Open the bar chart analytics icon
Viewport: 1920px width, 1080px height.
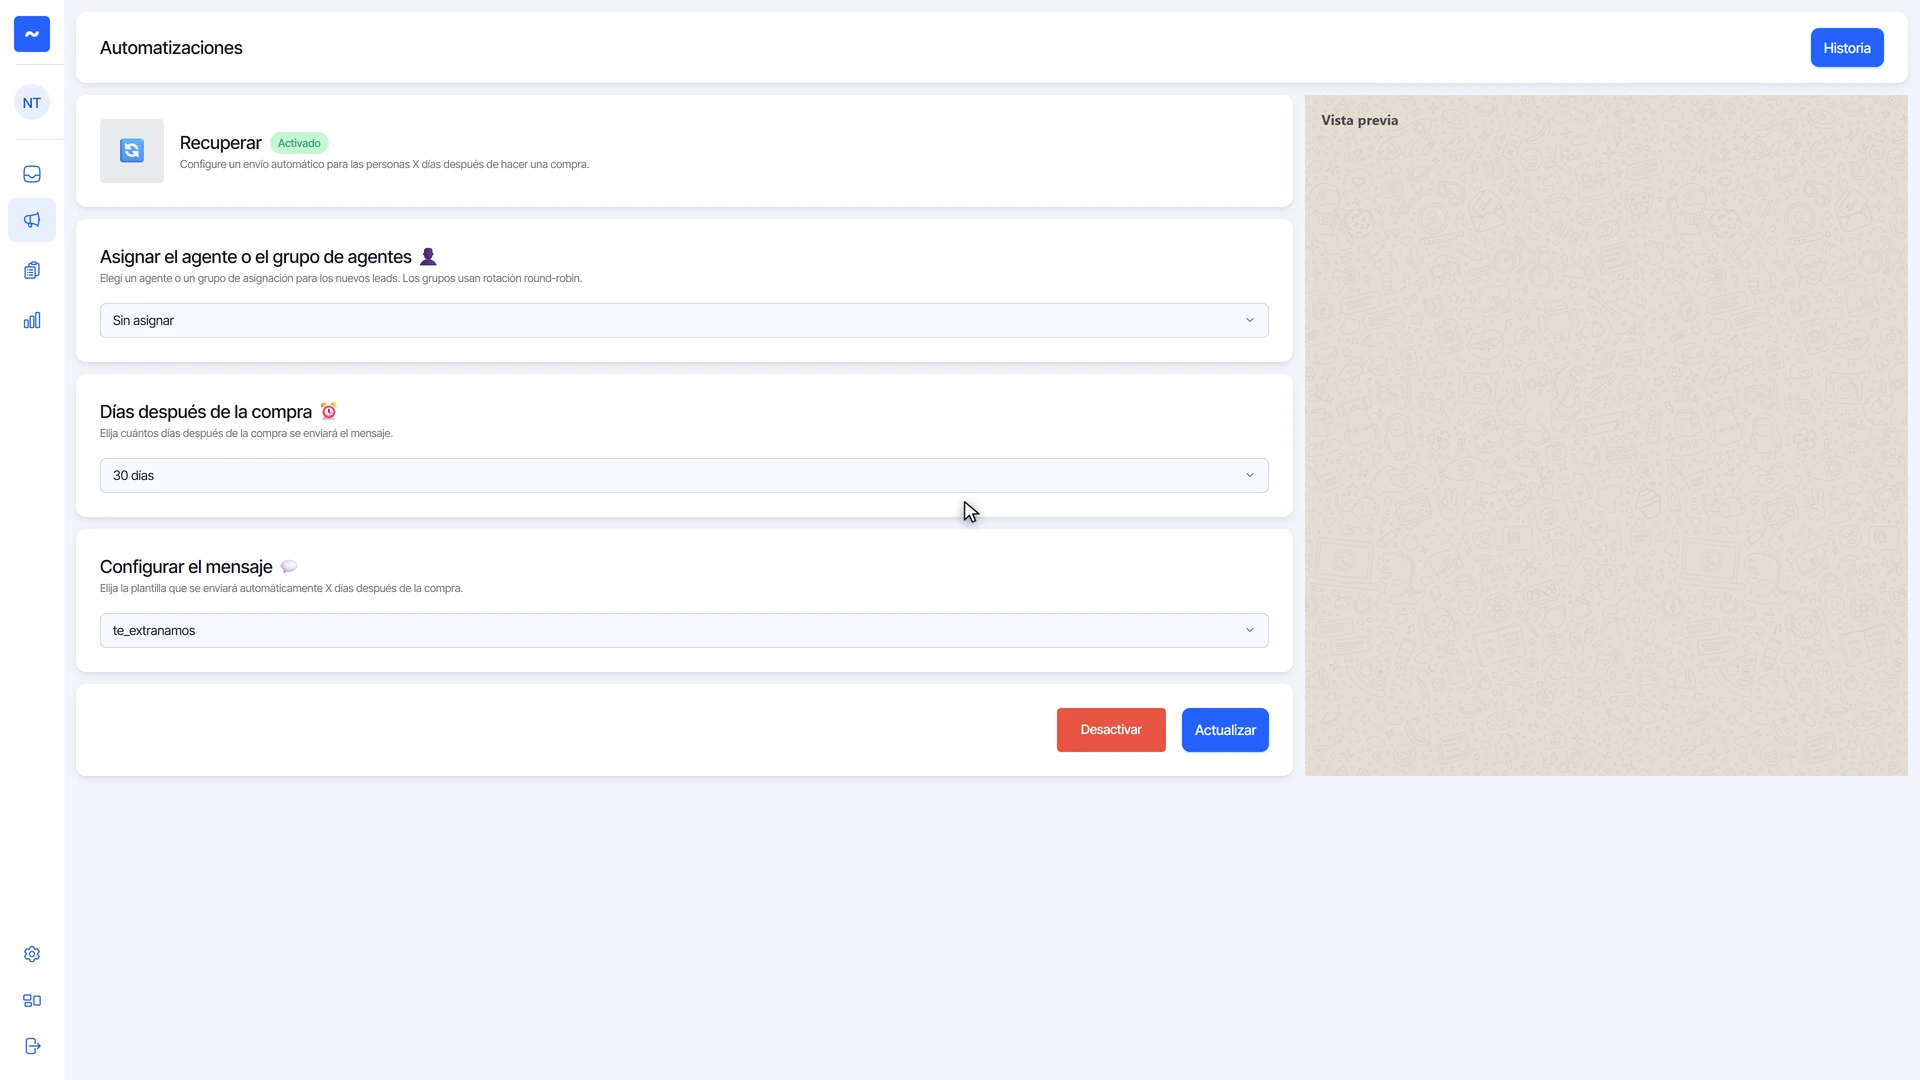pyautogui.click(x=32, y=320)
